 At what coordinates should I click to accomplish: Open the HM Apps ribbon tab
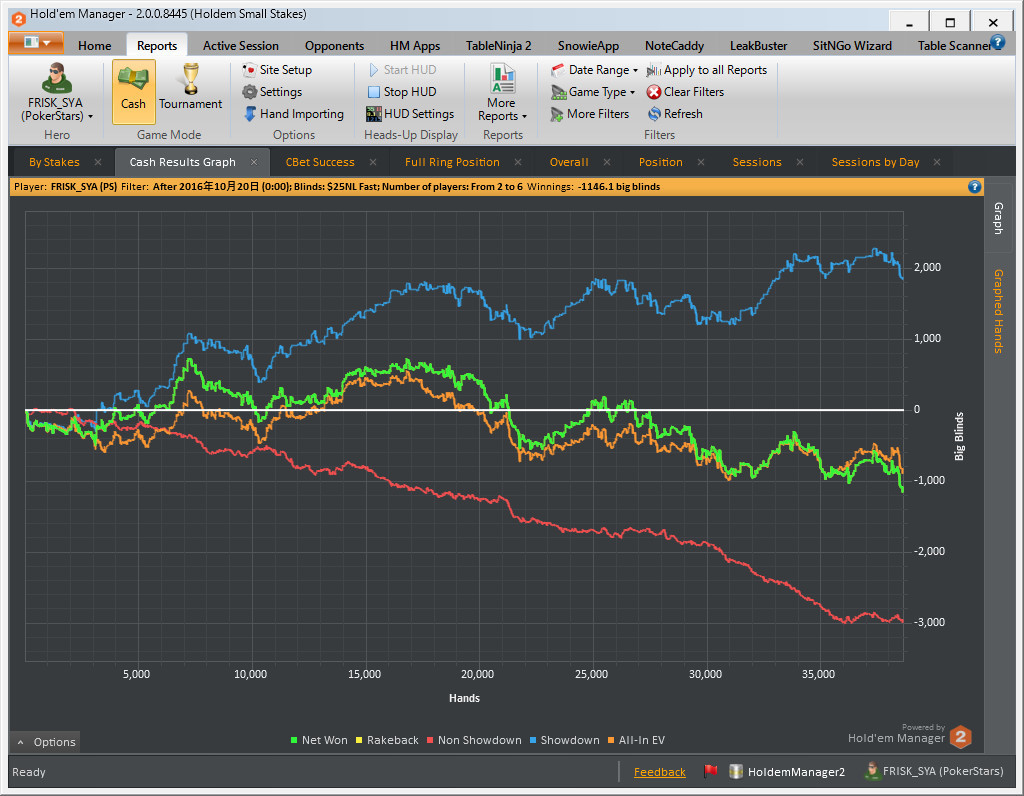[415, 46]
